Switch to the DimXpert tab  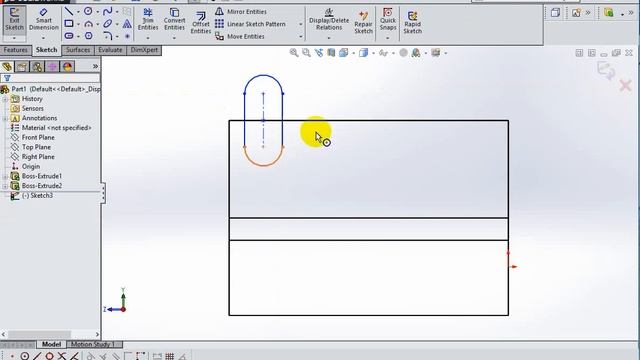point(144,50)
